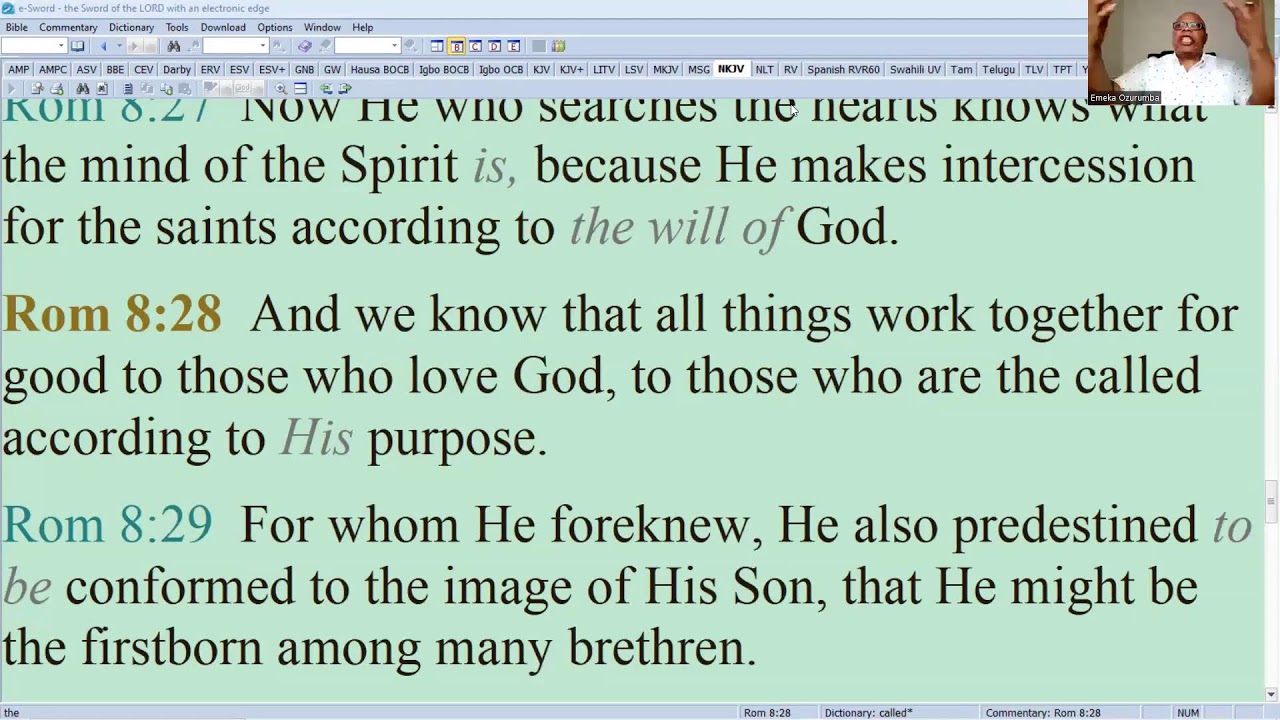Switch to the KJV translation tab
The image size is (1280, 720).
point(541,69)
